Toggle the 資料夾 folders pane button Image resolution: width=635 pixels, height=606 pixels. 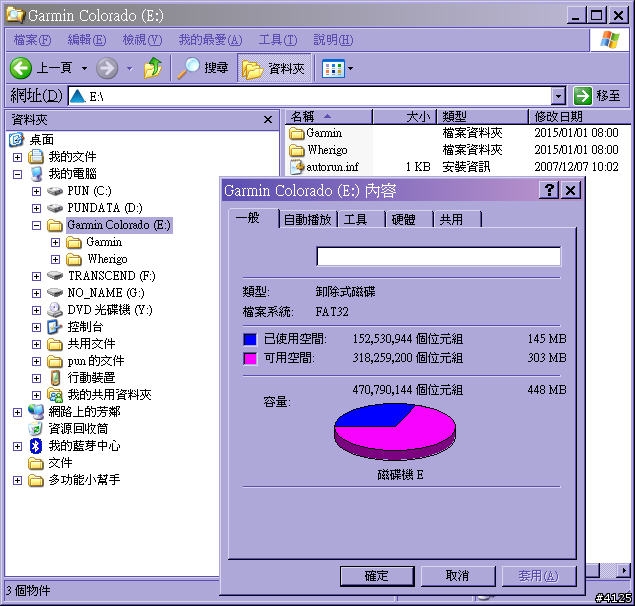click(x=274, y=68)
